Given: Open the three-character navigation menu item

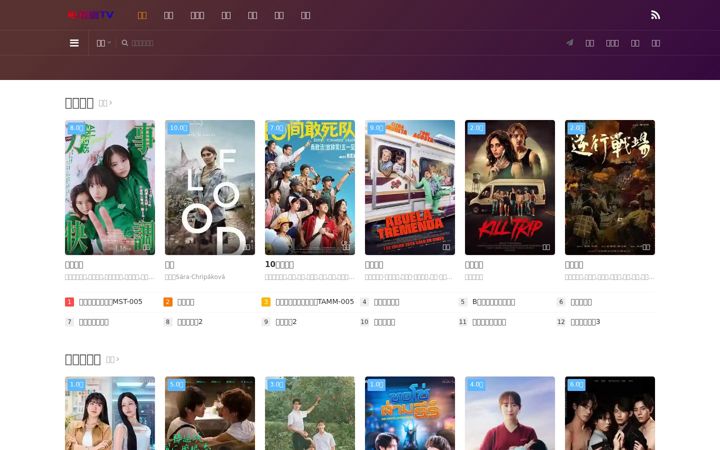Looking at the screenshot, I should [x=197, y=15].
